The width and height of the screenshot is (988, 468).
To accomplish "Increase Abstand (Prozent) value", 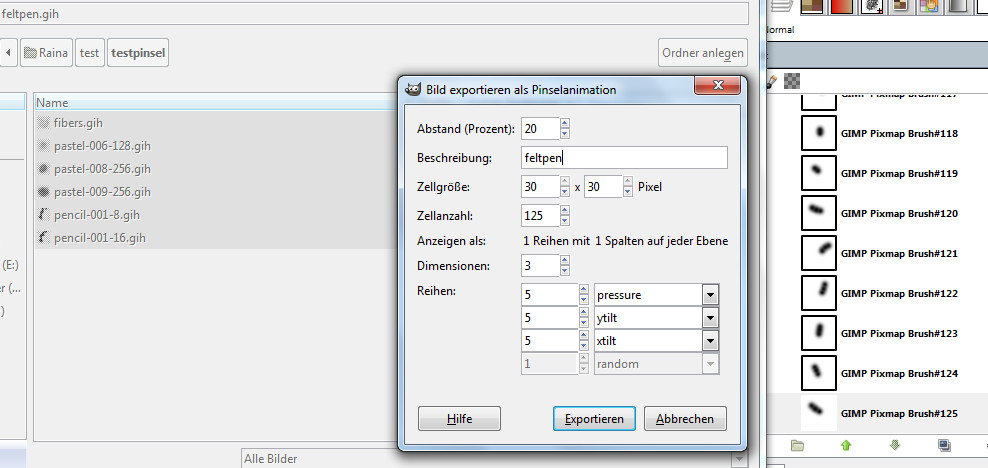I will [565, 123].
